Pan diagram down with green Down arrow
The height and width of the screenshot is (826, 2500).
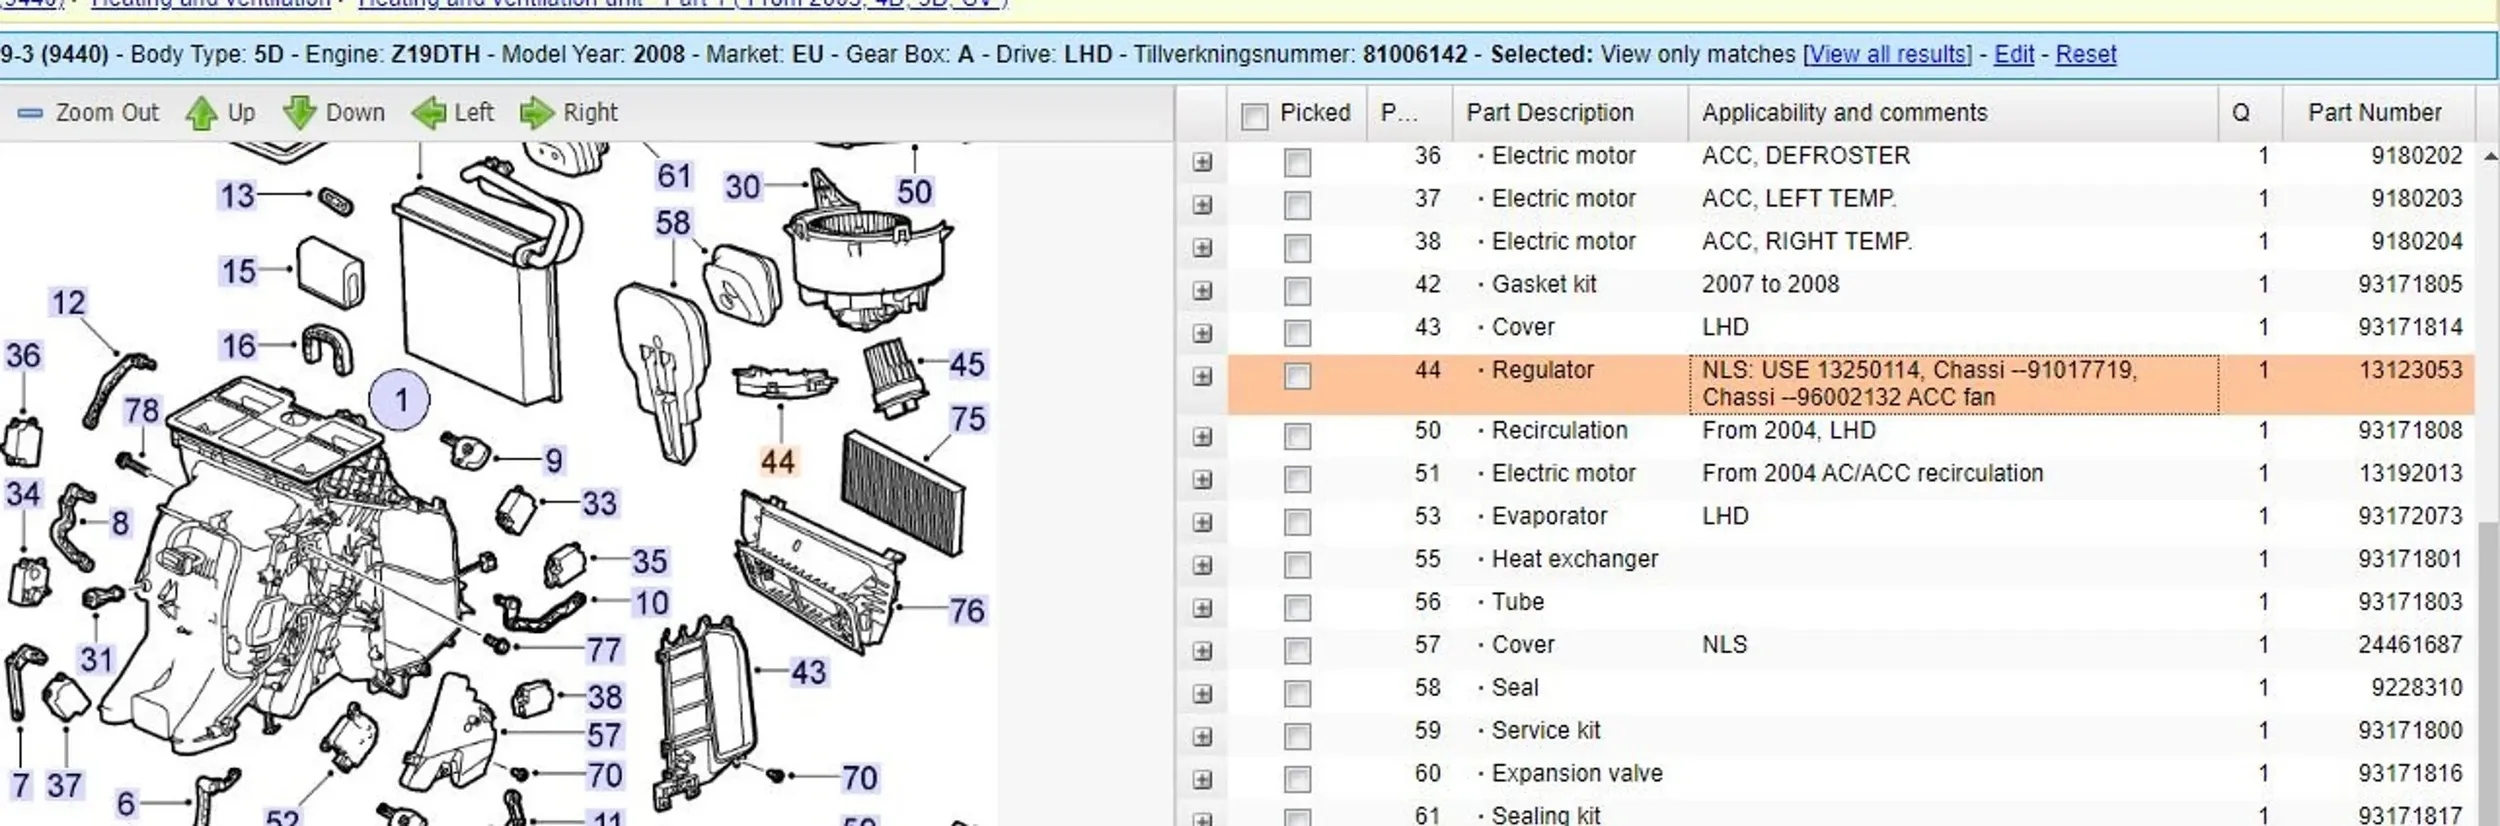299,113
